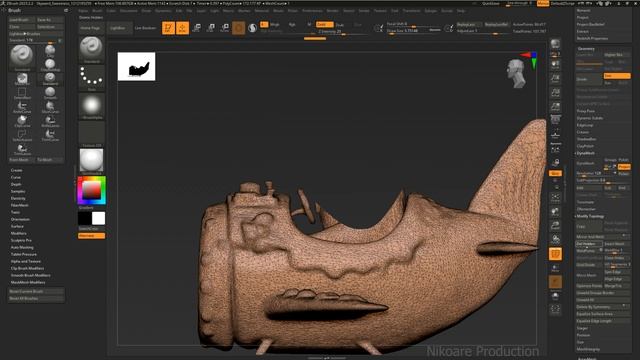This screenshot has width=640, height=360.
Task: Expand the Create brush sub-palette
Action: click(16, 170)
